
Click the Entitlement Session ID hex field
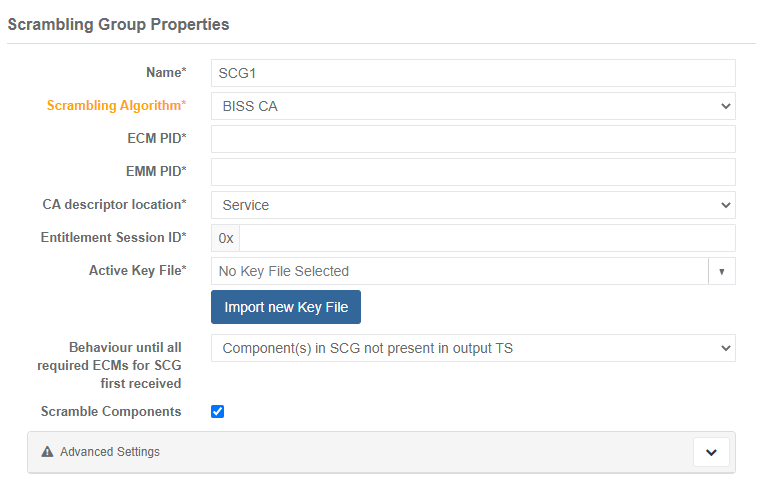pyautogui.click(x=487, y=238)
